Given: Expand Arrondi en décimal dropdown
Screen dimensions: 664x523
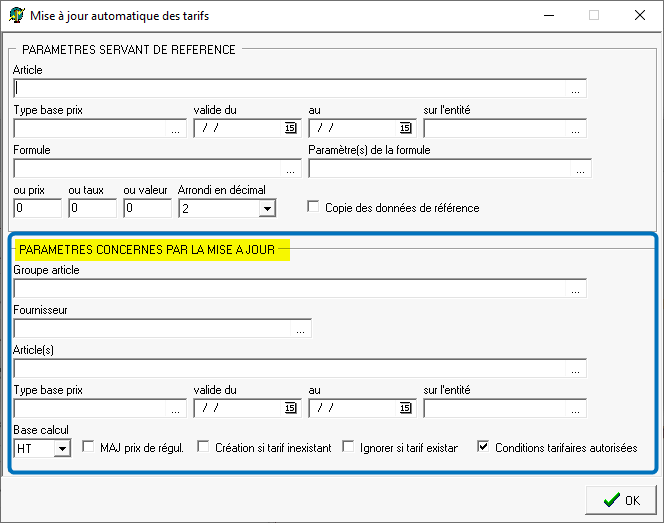Looking at the screenshot, I should click(266, 209).
